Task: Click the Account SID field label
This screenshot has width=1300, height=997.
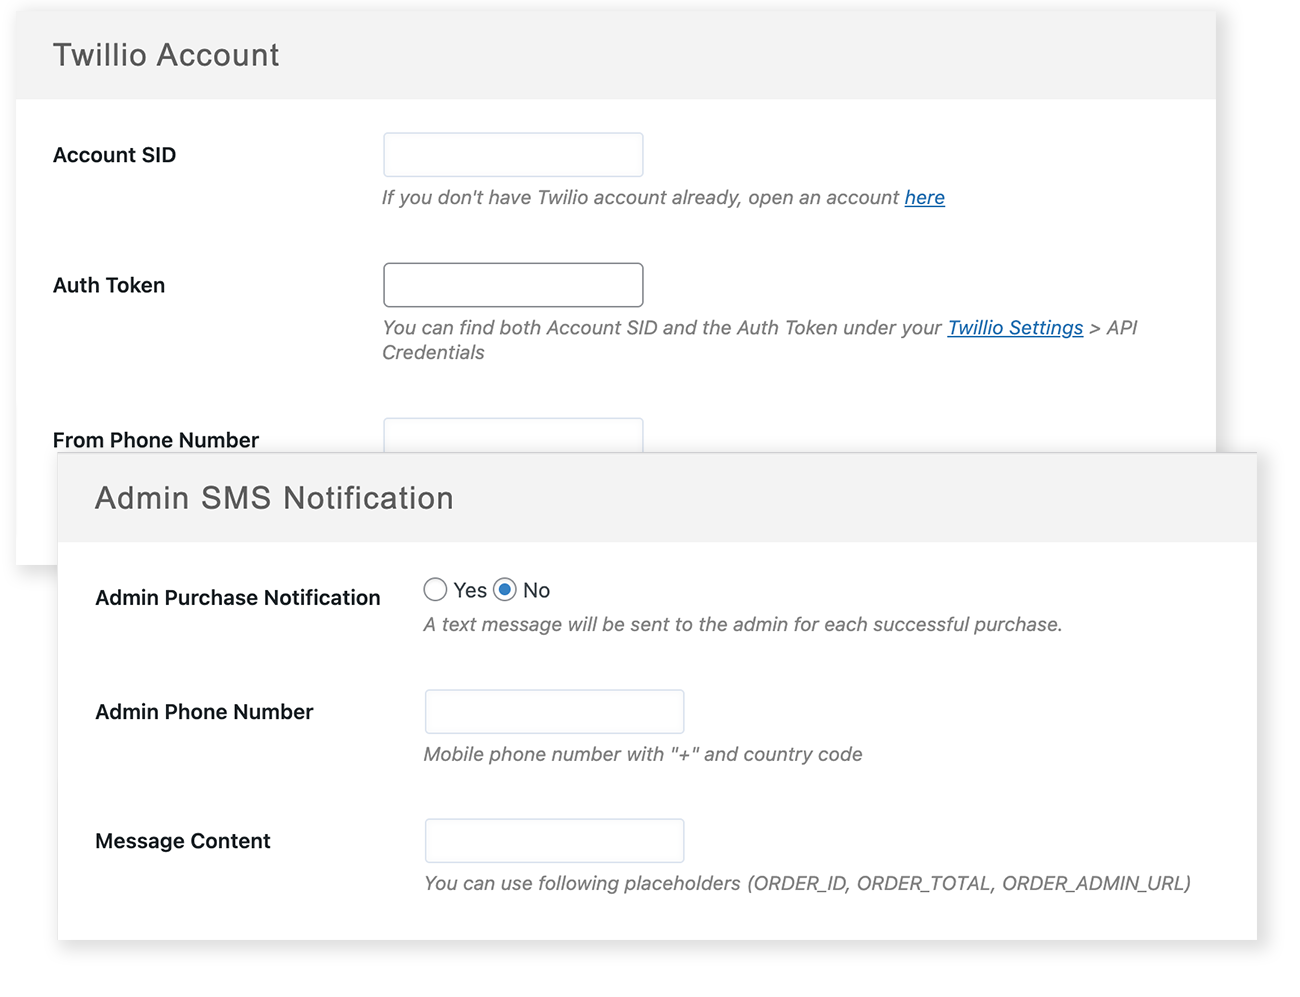Action: pos(114,155)
